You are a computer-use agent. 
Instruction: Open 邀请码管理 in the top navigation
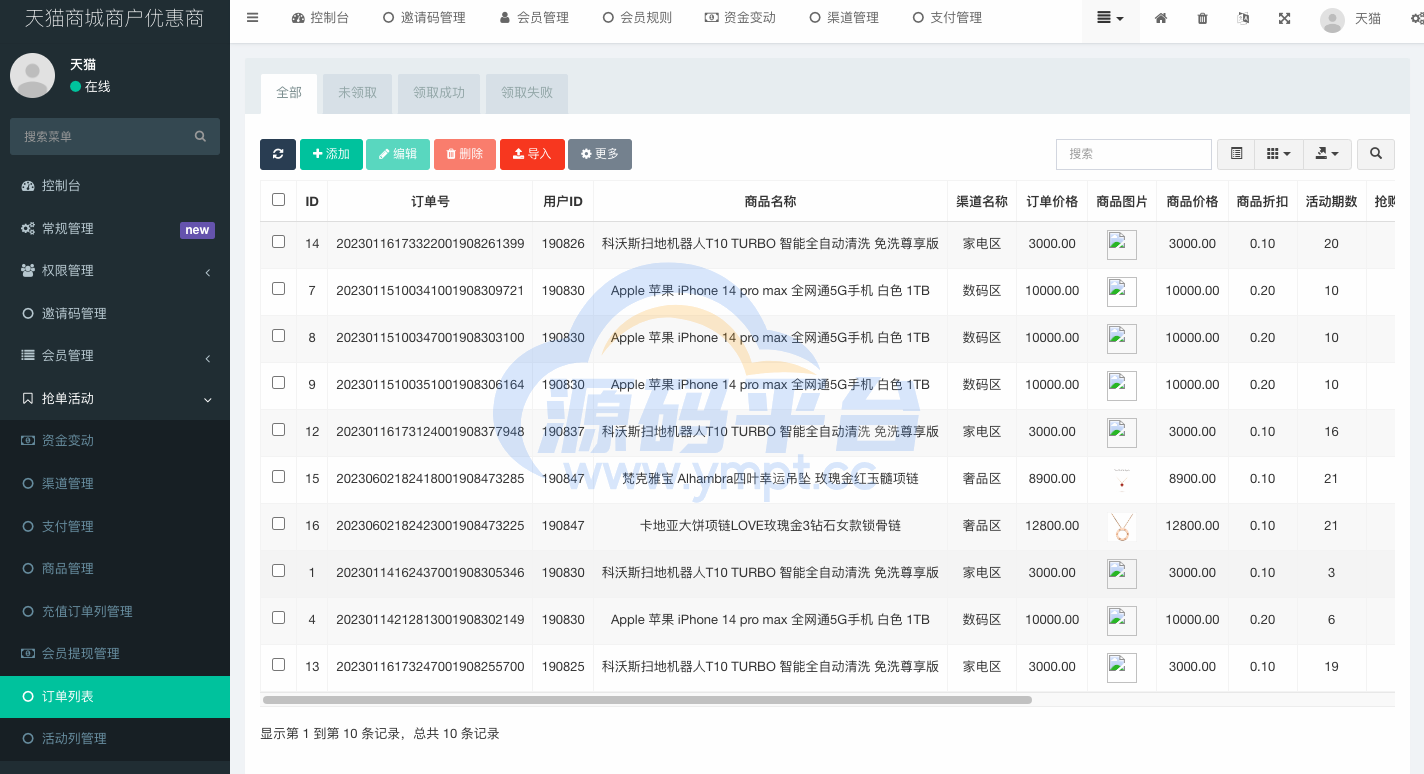[424, 18]
